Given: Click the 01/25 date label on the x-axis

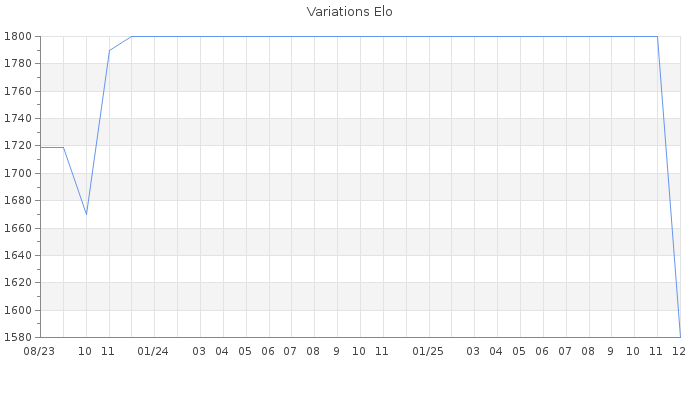Looking at the screenshot, I should (428, 352).
